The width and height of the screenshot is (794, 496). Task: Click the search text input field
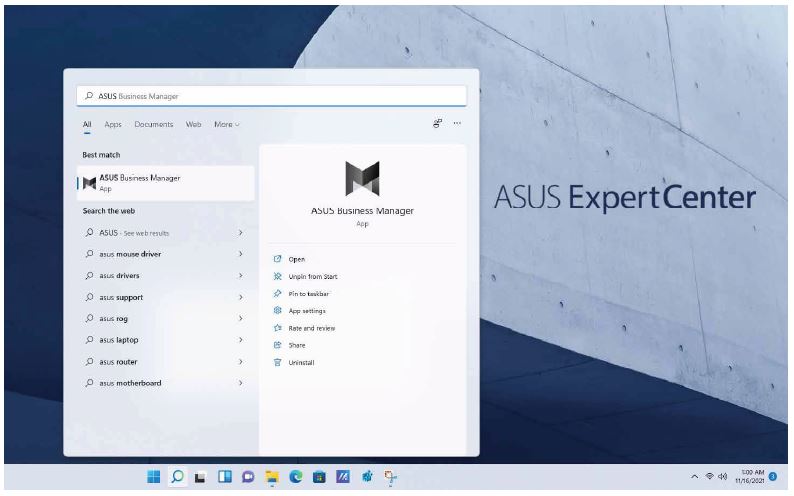point(272,96)
